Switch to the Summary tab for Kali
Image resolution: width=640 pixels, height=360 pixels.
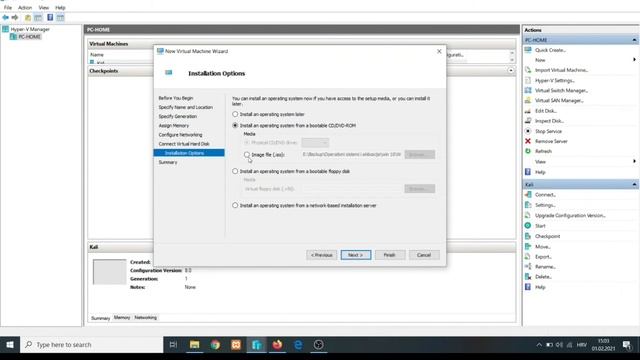tap(100, 318)
